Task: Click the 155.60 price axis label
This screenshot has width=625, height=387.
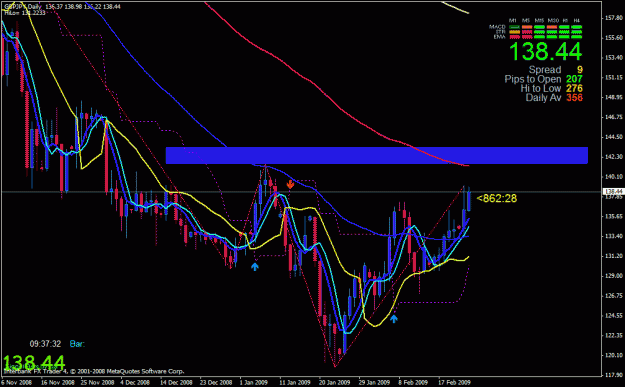Action: coord(614,37)
